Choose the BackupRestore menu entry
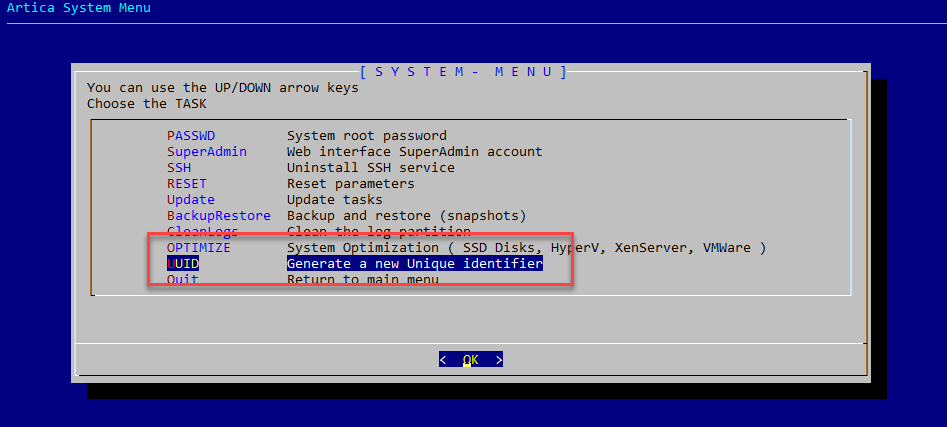The width and height of the screenshot is (947, 427). click(x=219, y=216)
